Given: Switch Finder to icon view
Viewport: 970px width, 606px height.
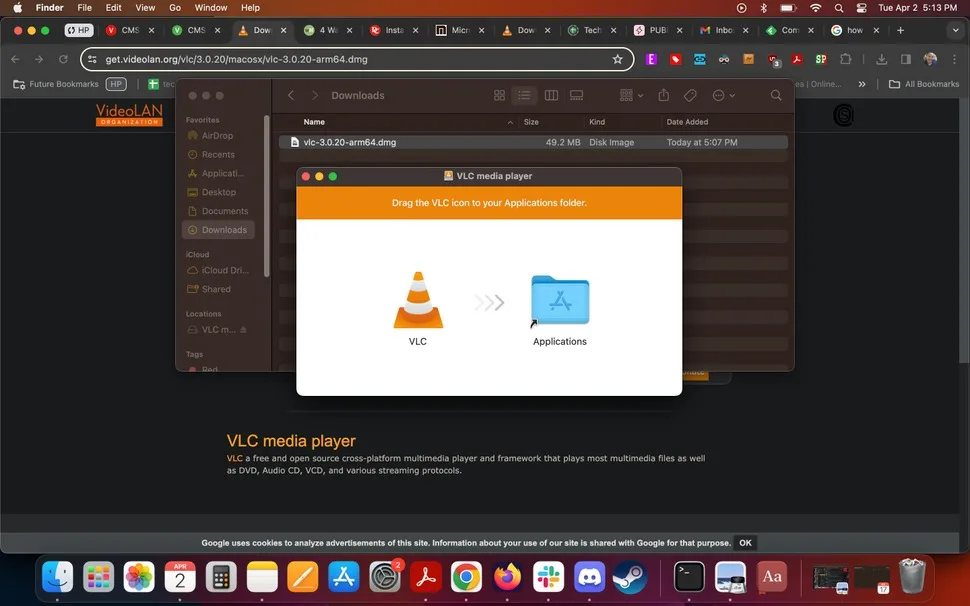Looking at the screenshot, I should (499, 95).
